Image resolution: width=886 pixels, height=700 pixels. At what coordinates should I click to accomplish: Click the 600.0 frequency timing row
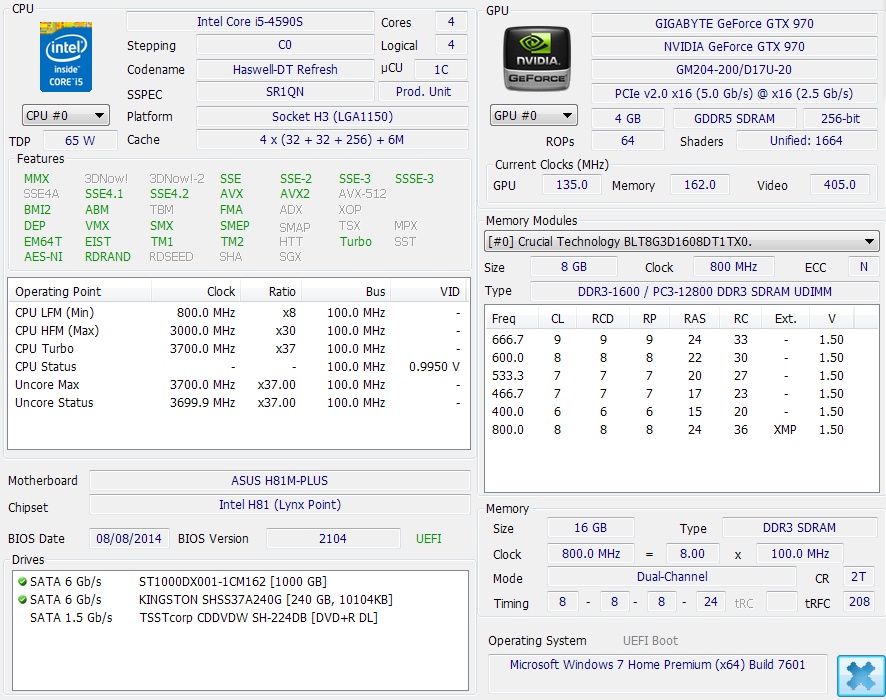(680, 358)
